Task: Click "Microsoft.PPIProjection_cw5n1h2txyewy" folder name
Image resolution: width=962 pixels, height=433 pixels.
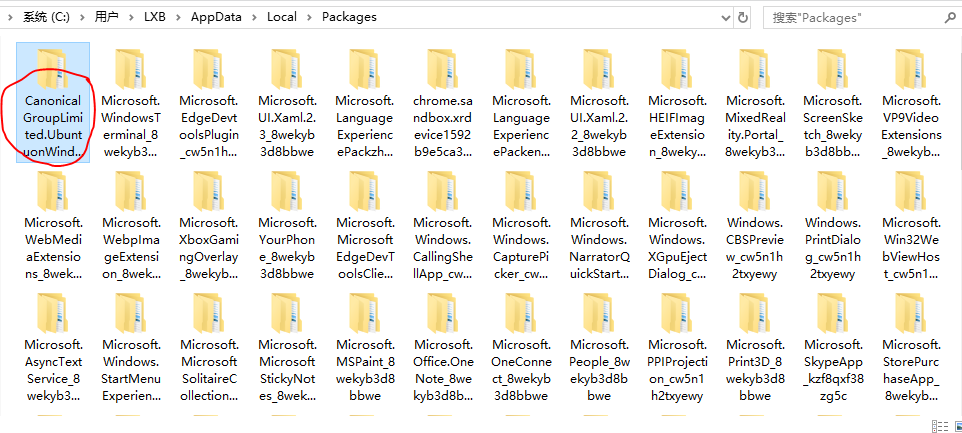Action: (677, 370)
